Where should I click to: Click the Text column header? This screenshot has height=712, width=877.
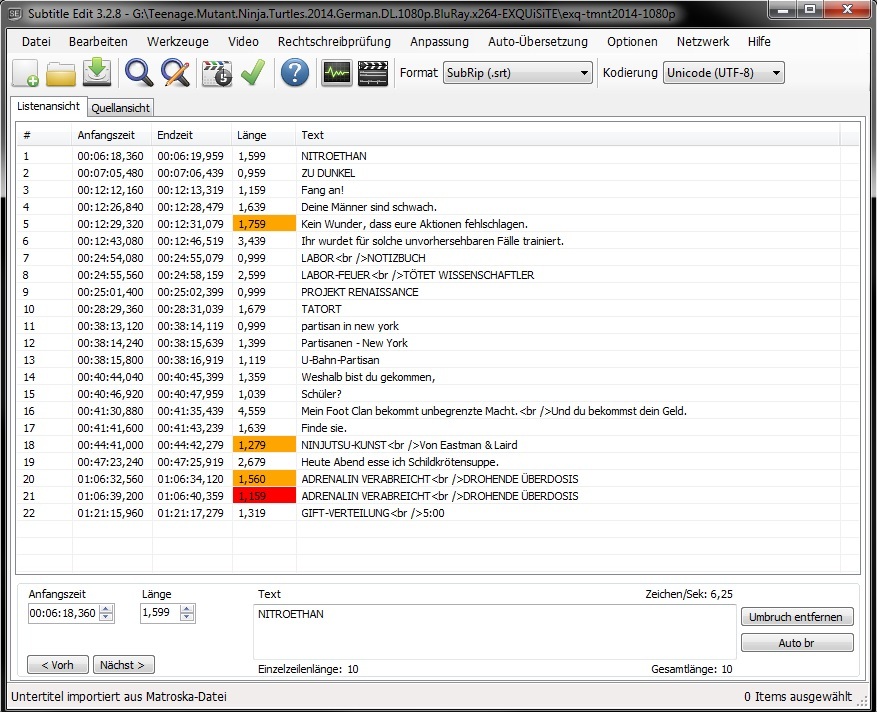(568, 135)
